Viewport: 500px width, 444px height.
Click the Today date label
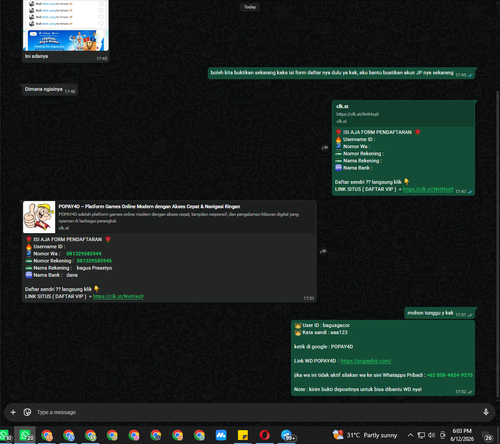[250, 7]
